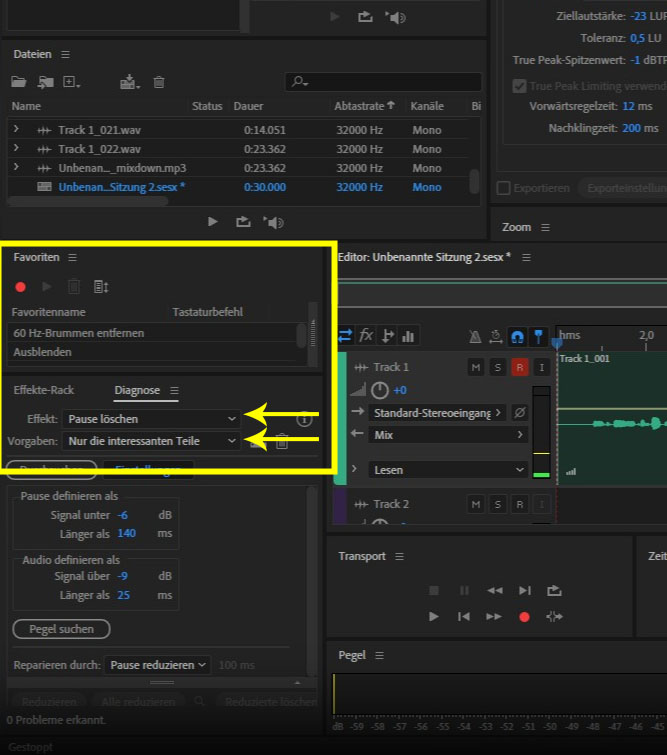Screen dimensions: 667x755
Task: Switch to the Effekte-Rack tab
Action: [44, 390]
